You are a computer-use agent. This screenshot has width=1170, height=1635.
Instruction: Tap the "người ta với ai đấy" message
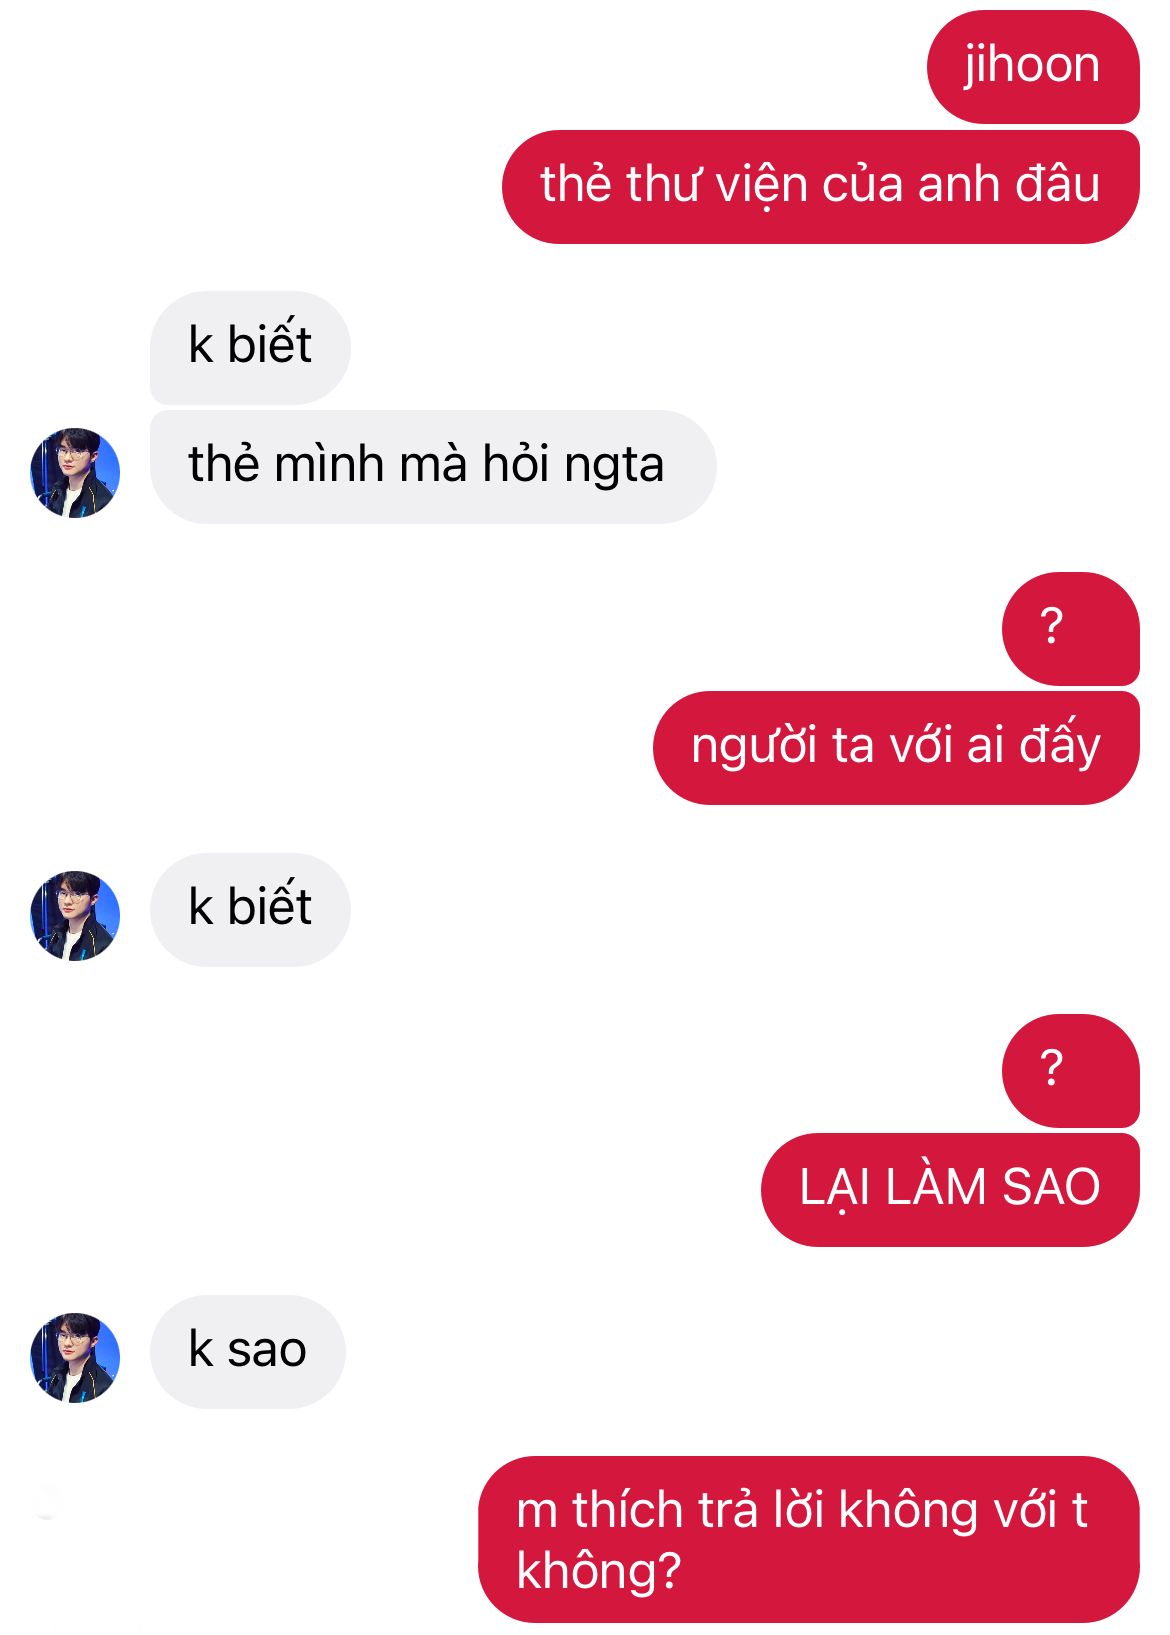click(896, 748)
